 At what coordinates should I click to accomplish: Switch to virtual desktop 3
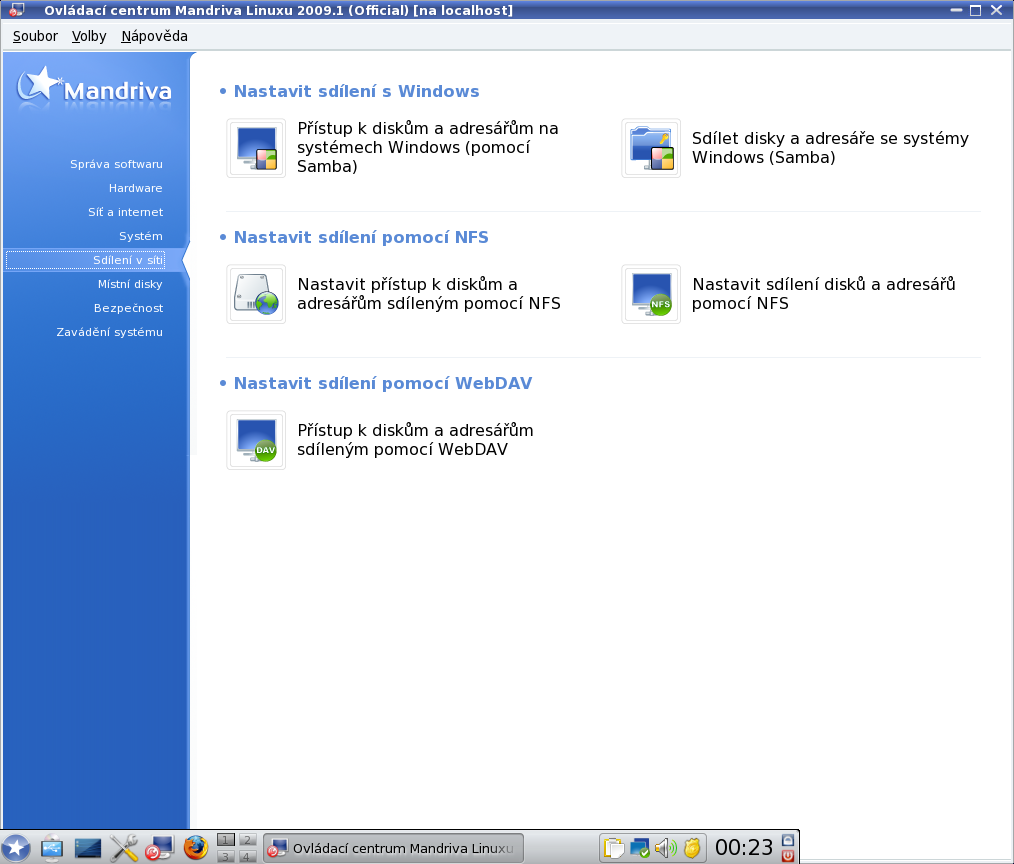click(226, 856)
